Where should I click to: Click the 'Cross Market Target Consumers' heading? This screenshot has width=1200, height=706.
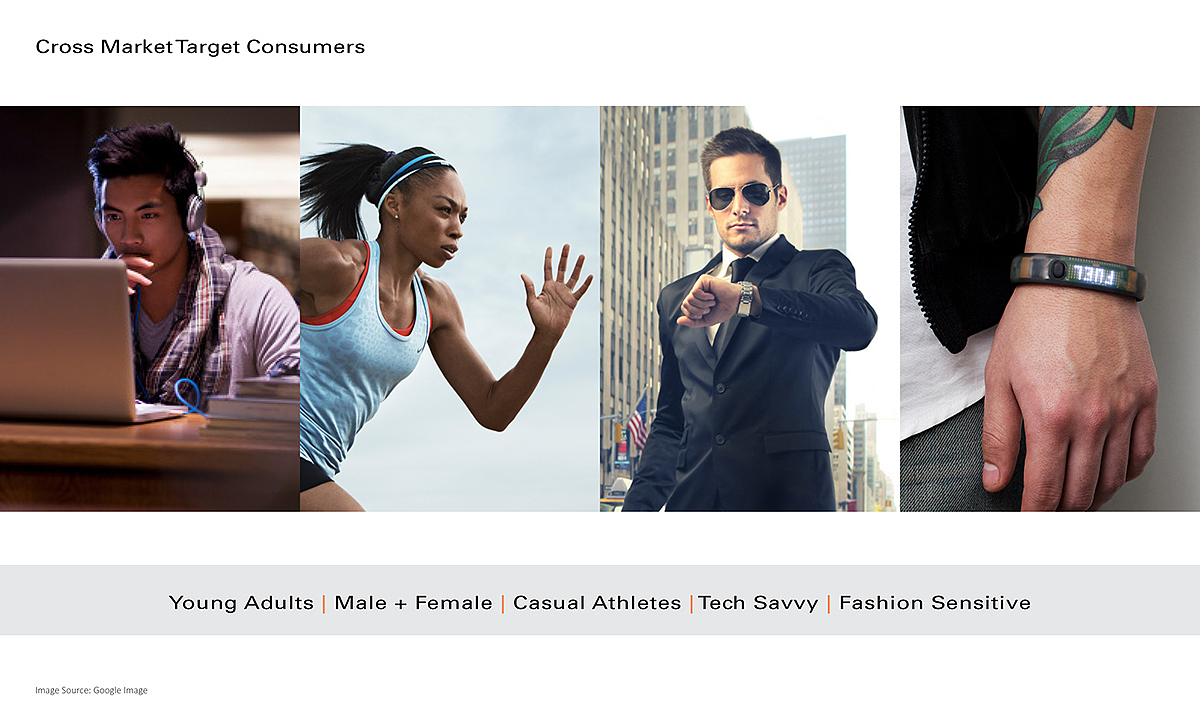click(200, 47)
